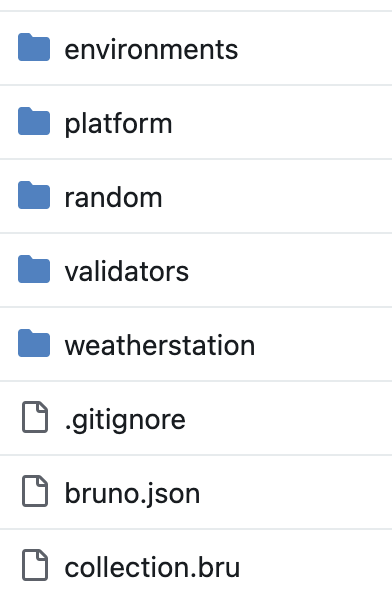Open the validators folder name
The height and width of the screenshot is (602, 392).
(x=127, y=271)
